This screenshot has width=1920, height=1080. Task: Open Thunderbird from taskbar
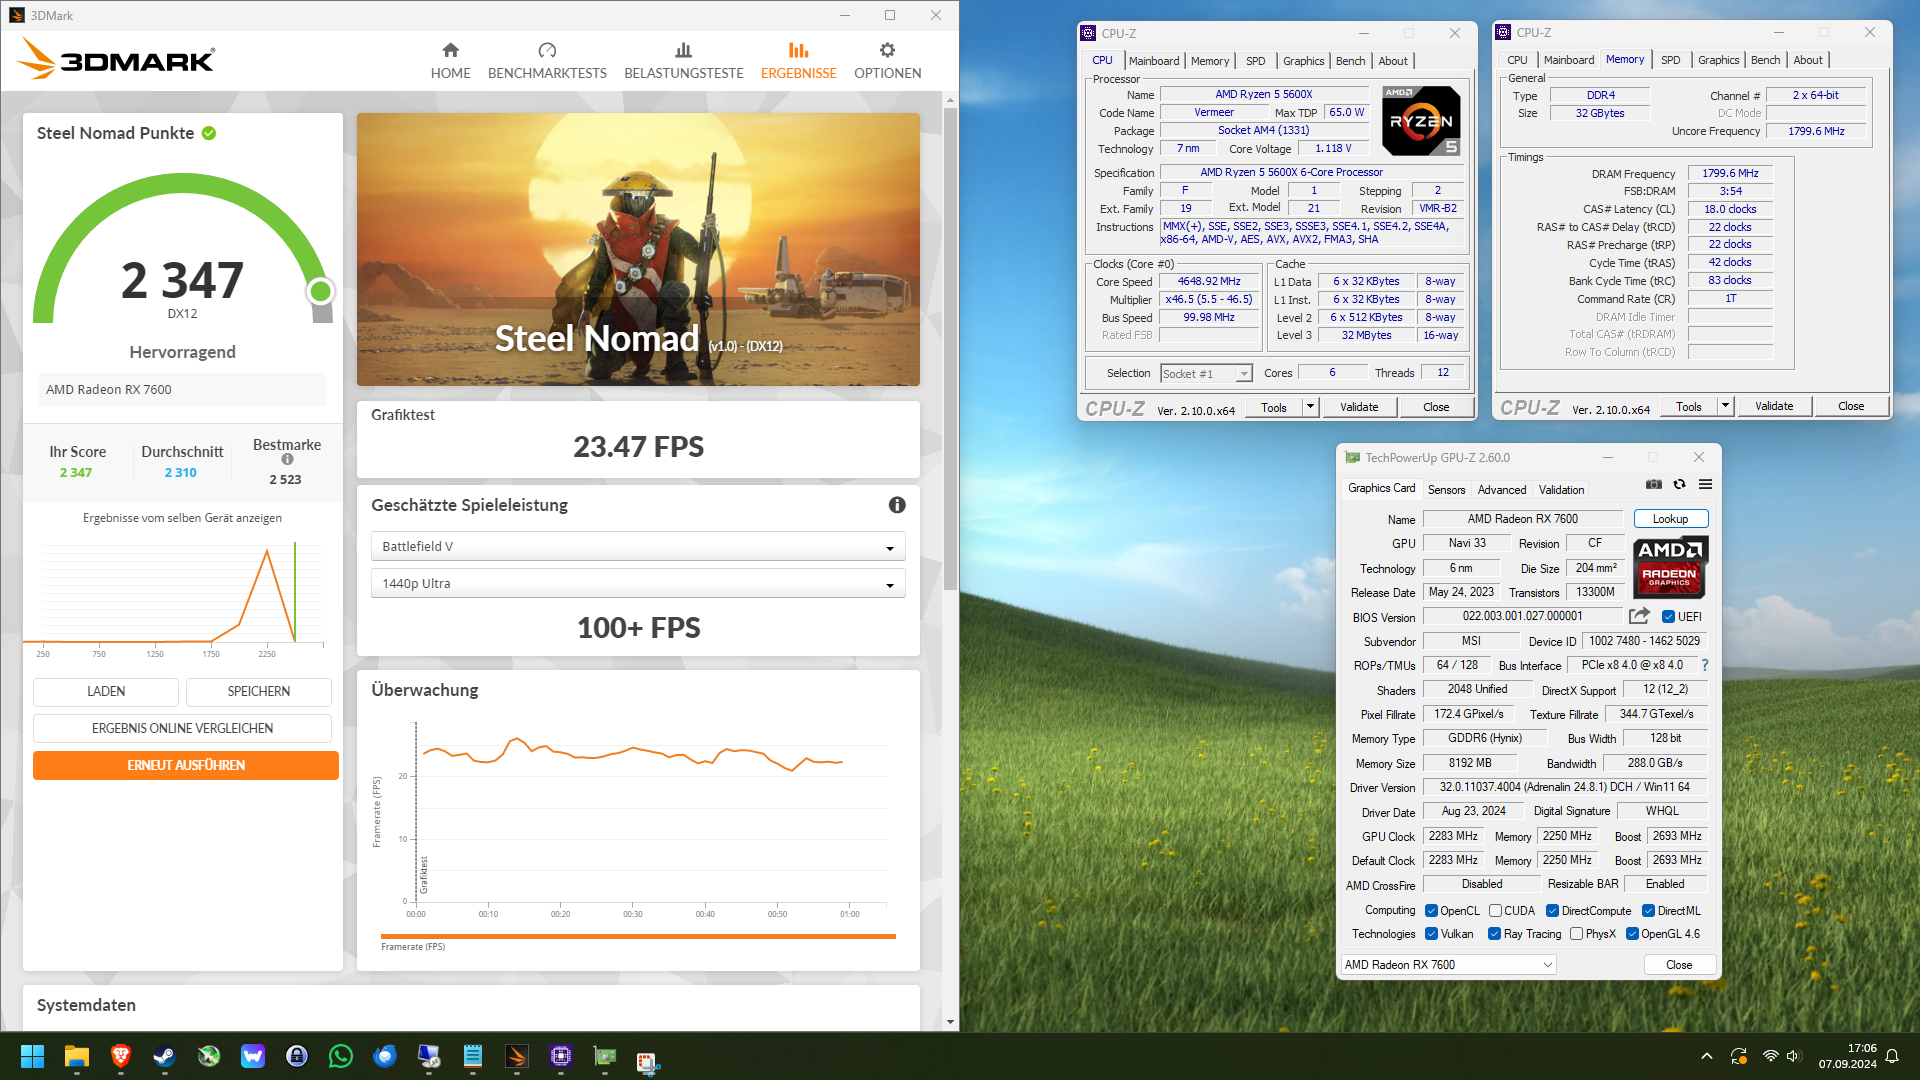[385, 1056]
